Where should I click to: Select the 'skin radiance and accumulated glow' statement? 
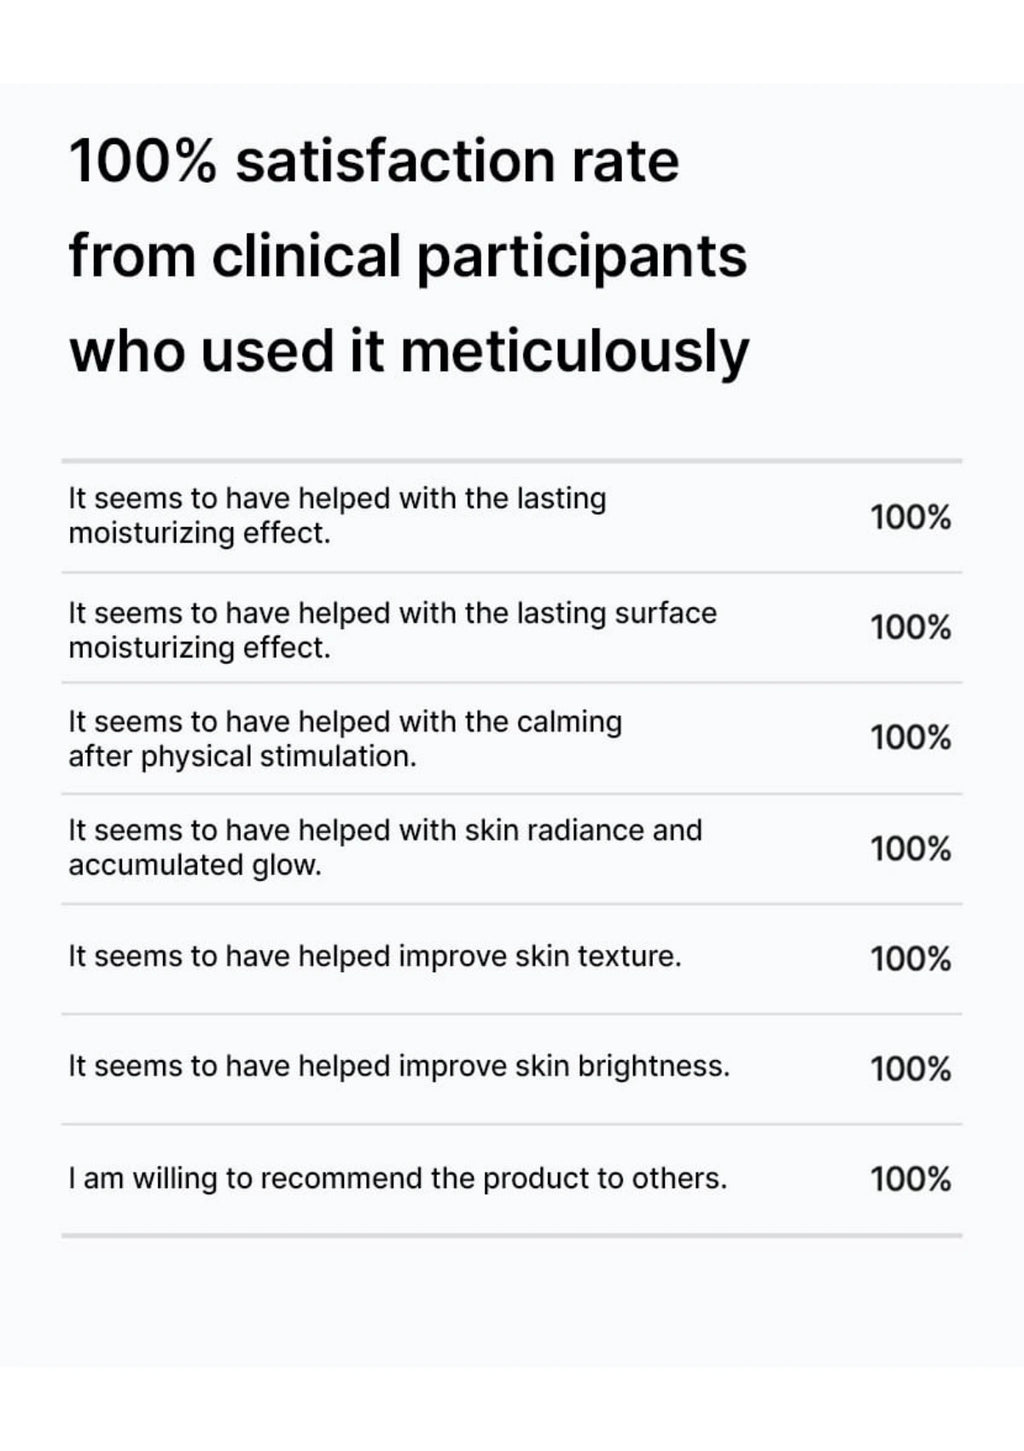385,848
